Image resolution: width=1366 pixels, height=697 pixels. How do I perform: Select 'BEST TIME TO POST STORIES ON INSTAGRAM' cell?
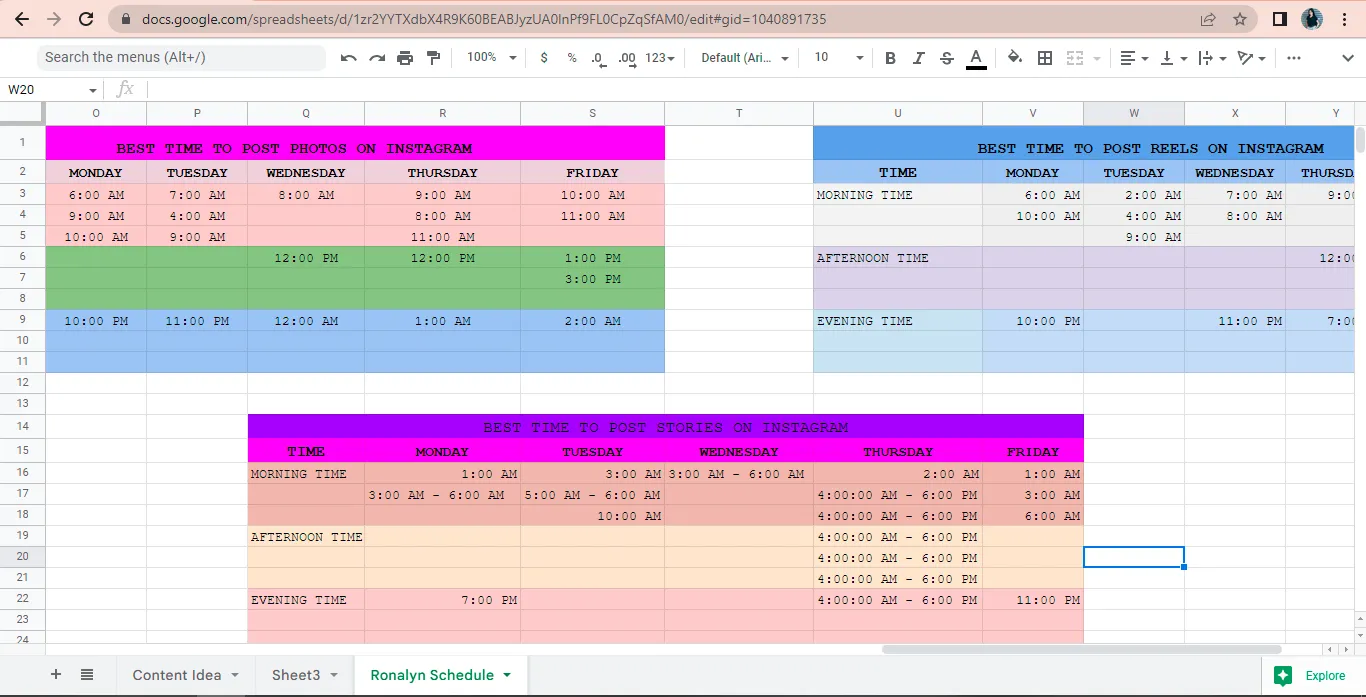666,426
